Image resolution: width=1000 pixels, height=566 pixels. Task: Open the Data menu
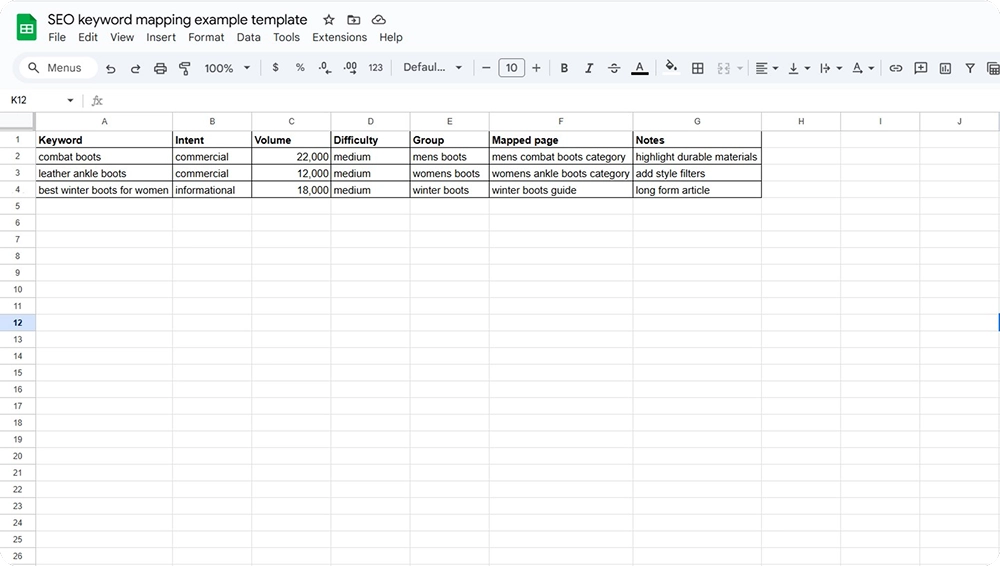click(248, 37)
